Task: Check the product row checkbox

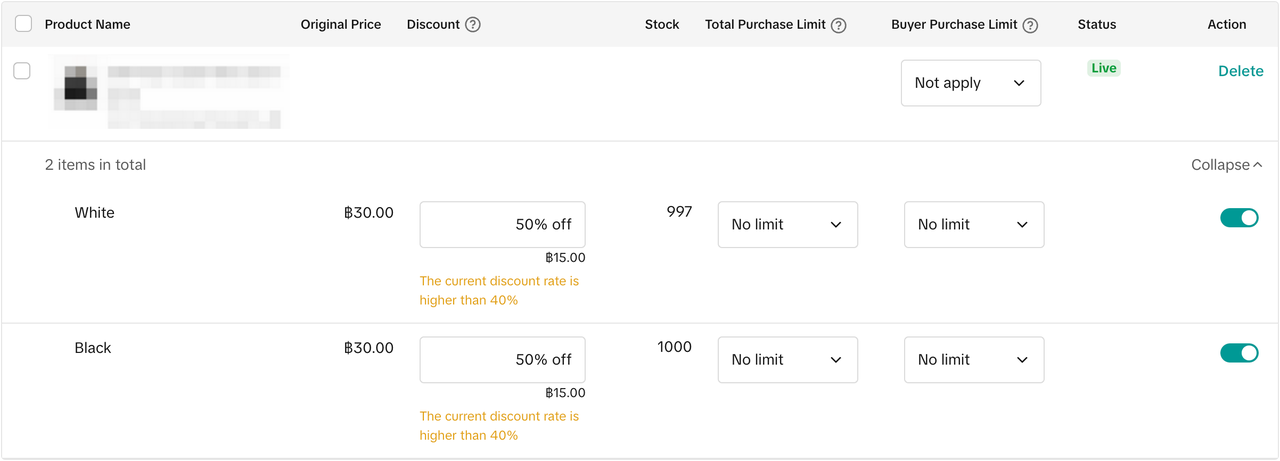Action: (x=22, y=71)
